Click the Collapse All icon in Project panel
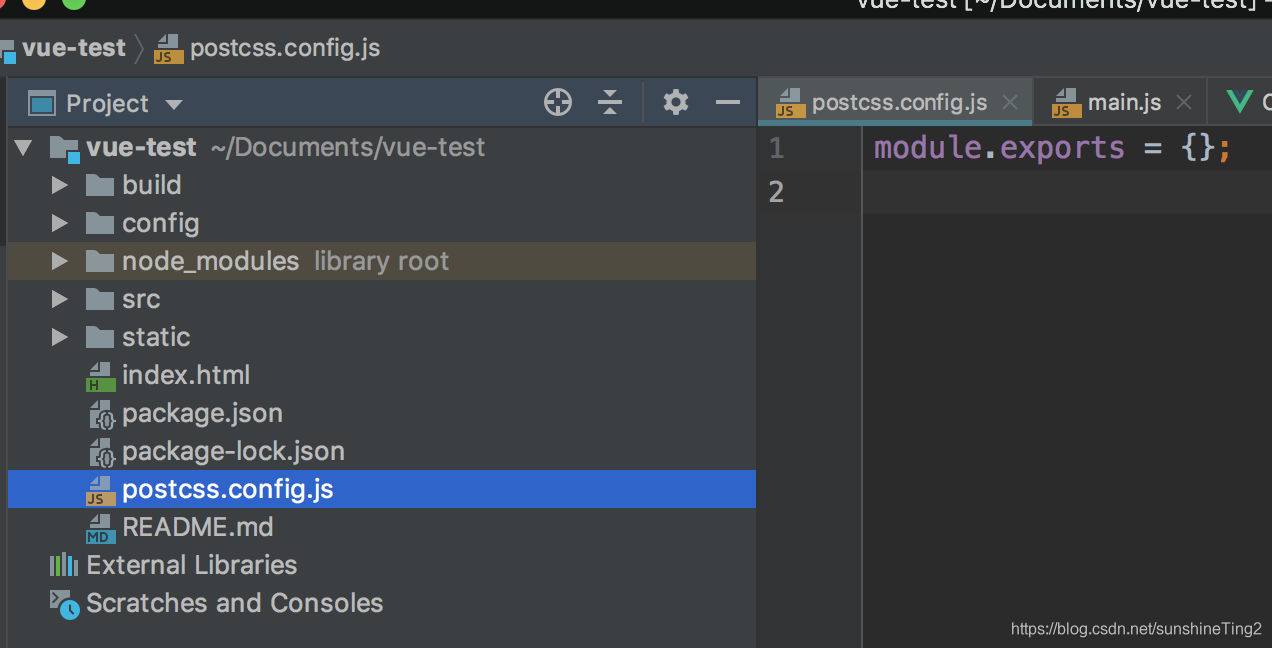This screenshot has width=1272, height=648. (x=610, y=102)
